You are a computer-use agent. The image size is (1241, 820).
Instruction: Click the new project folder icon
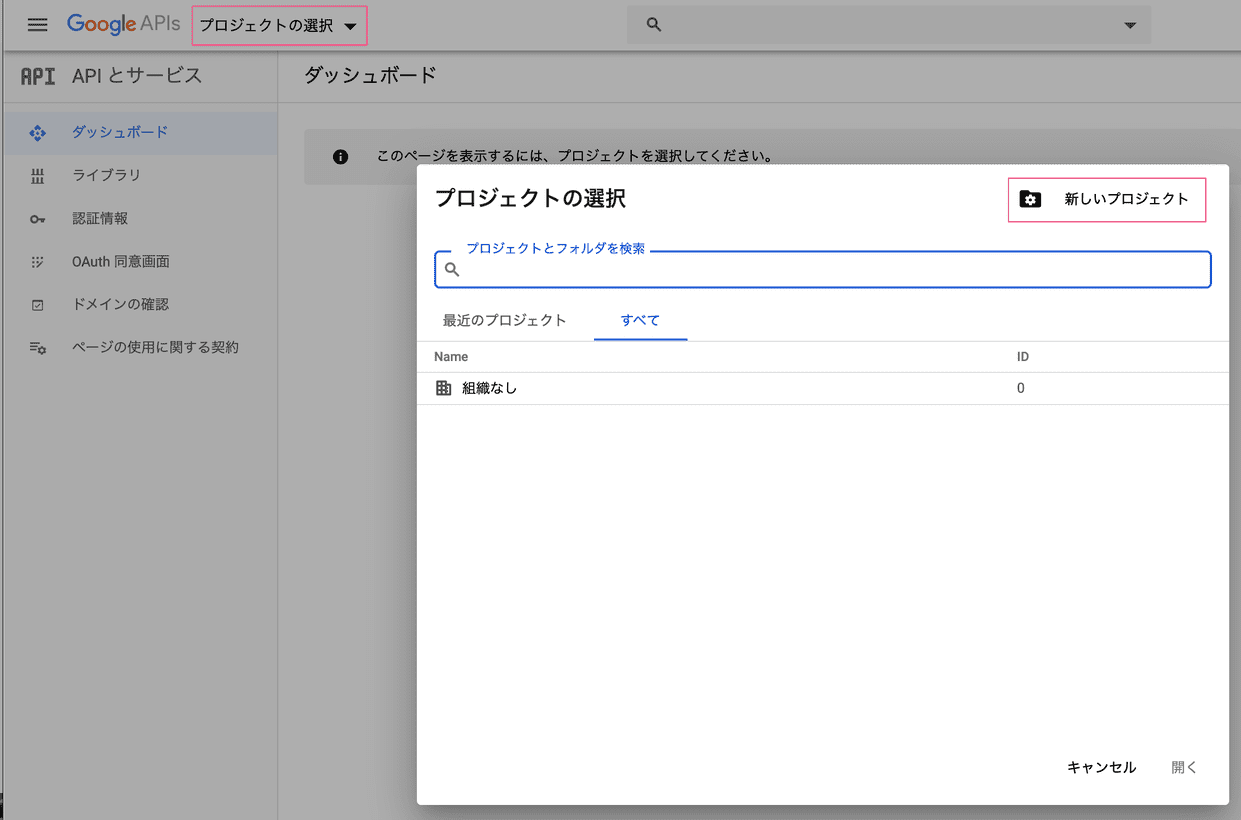(1031, 199)
